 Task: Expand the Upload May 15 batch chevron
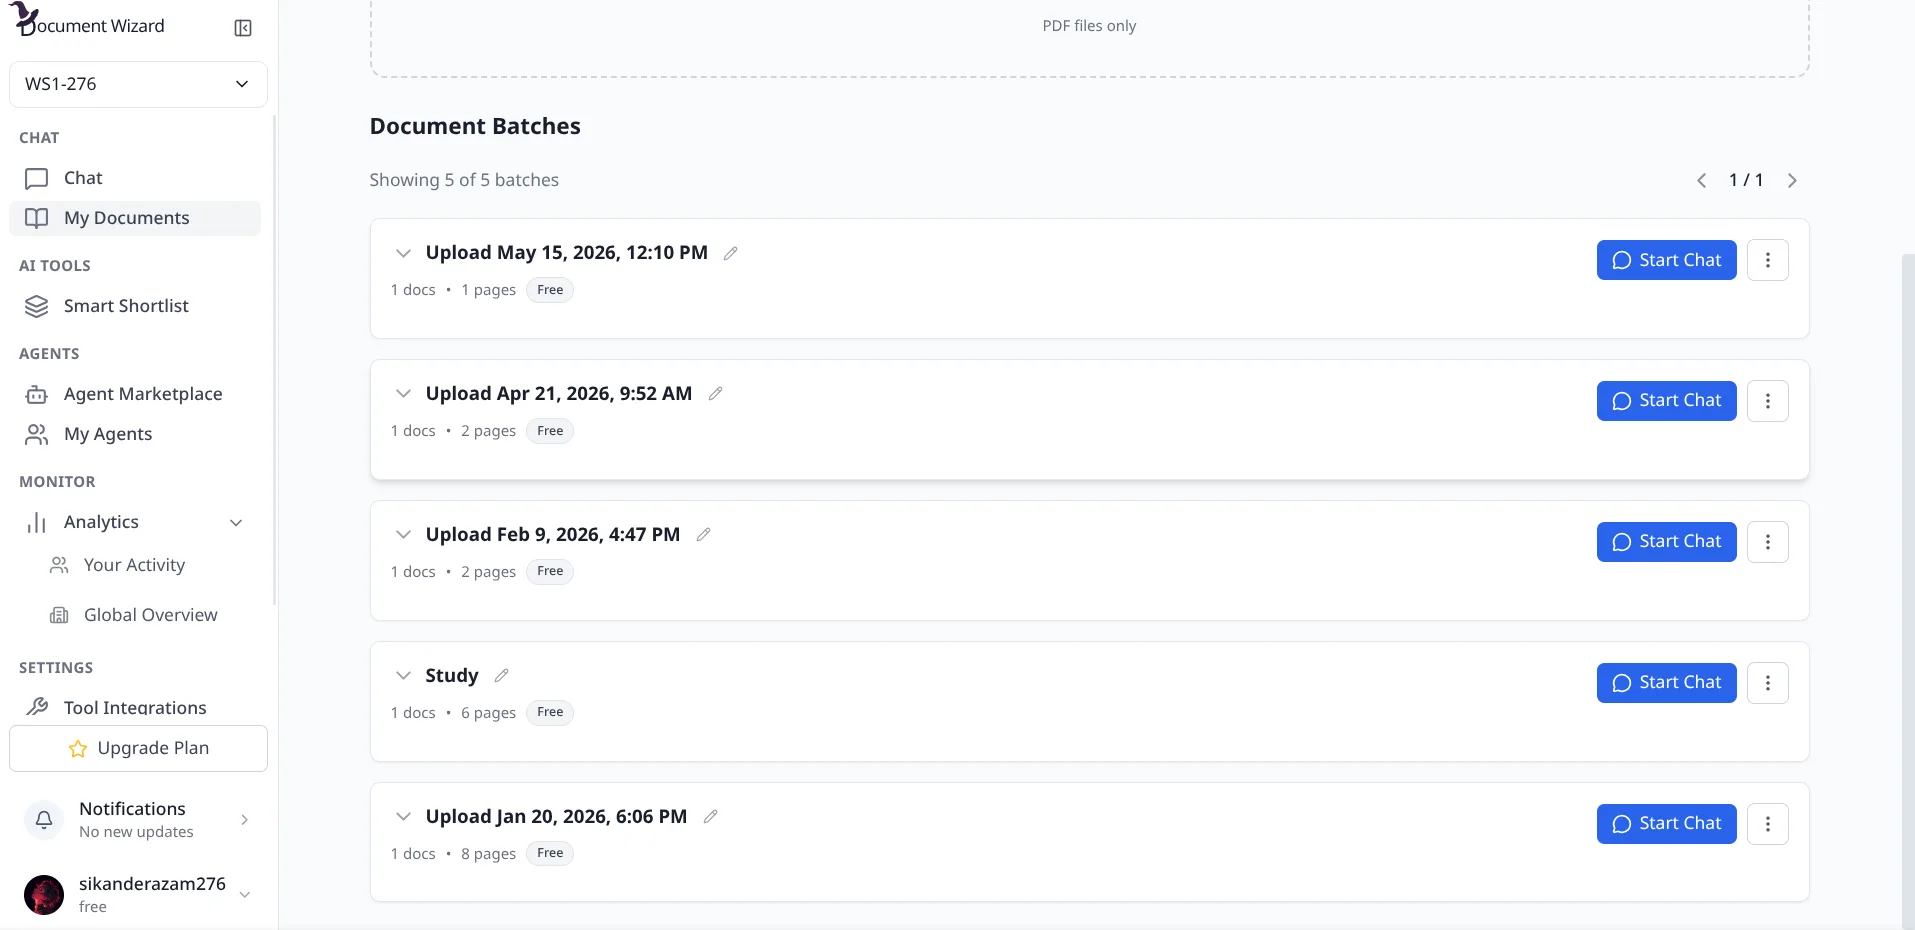tap(403, 253)
